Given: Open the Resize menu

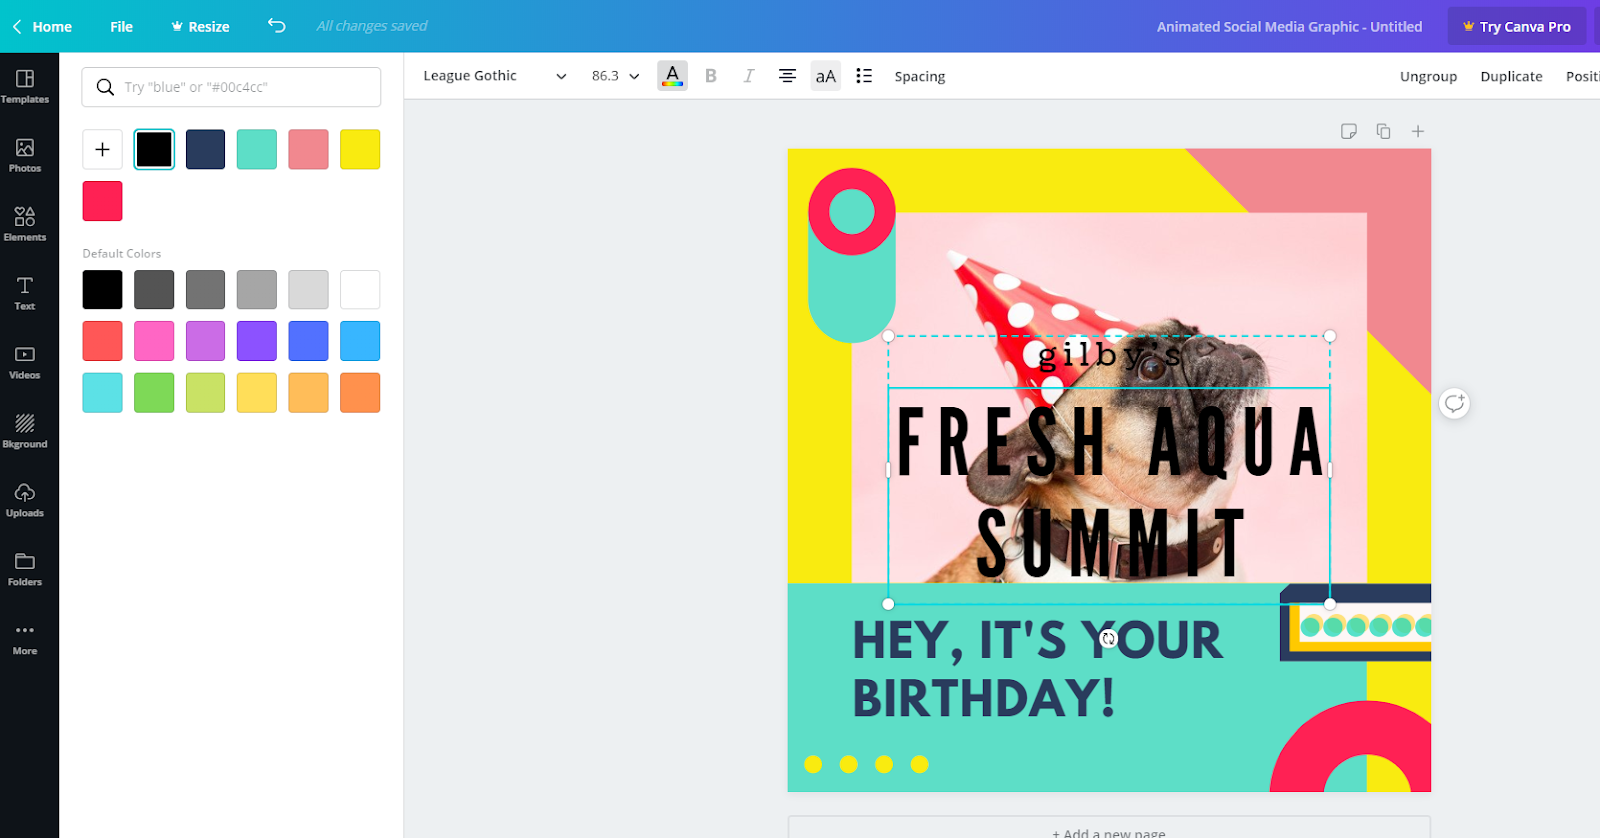Looking at the screenshot, I should pos(200,26).
